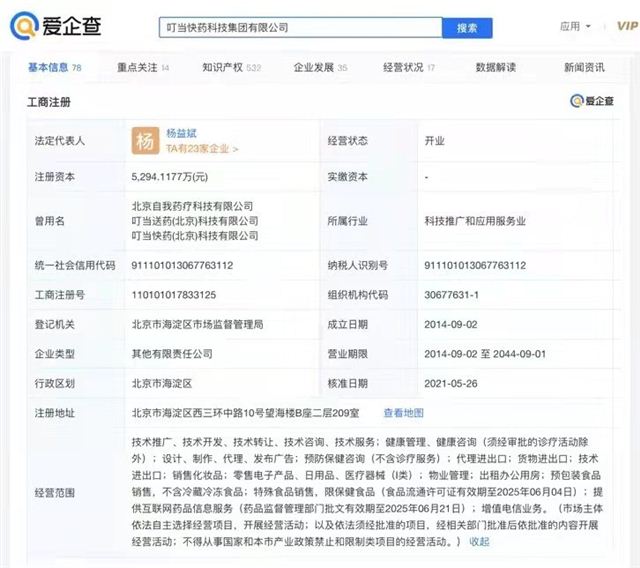The width and height of the screenshot is (640, 568).
Task: Click the blue 搜索 button
Action: pos(467,28)
